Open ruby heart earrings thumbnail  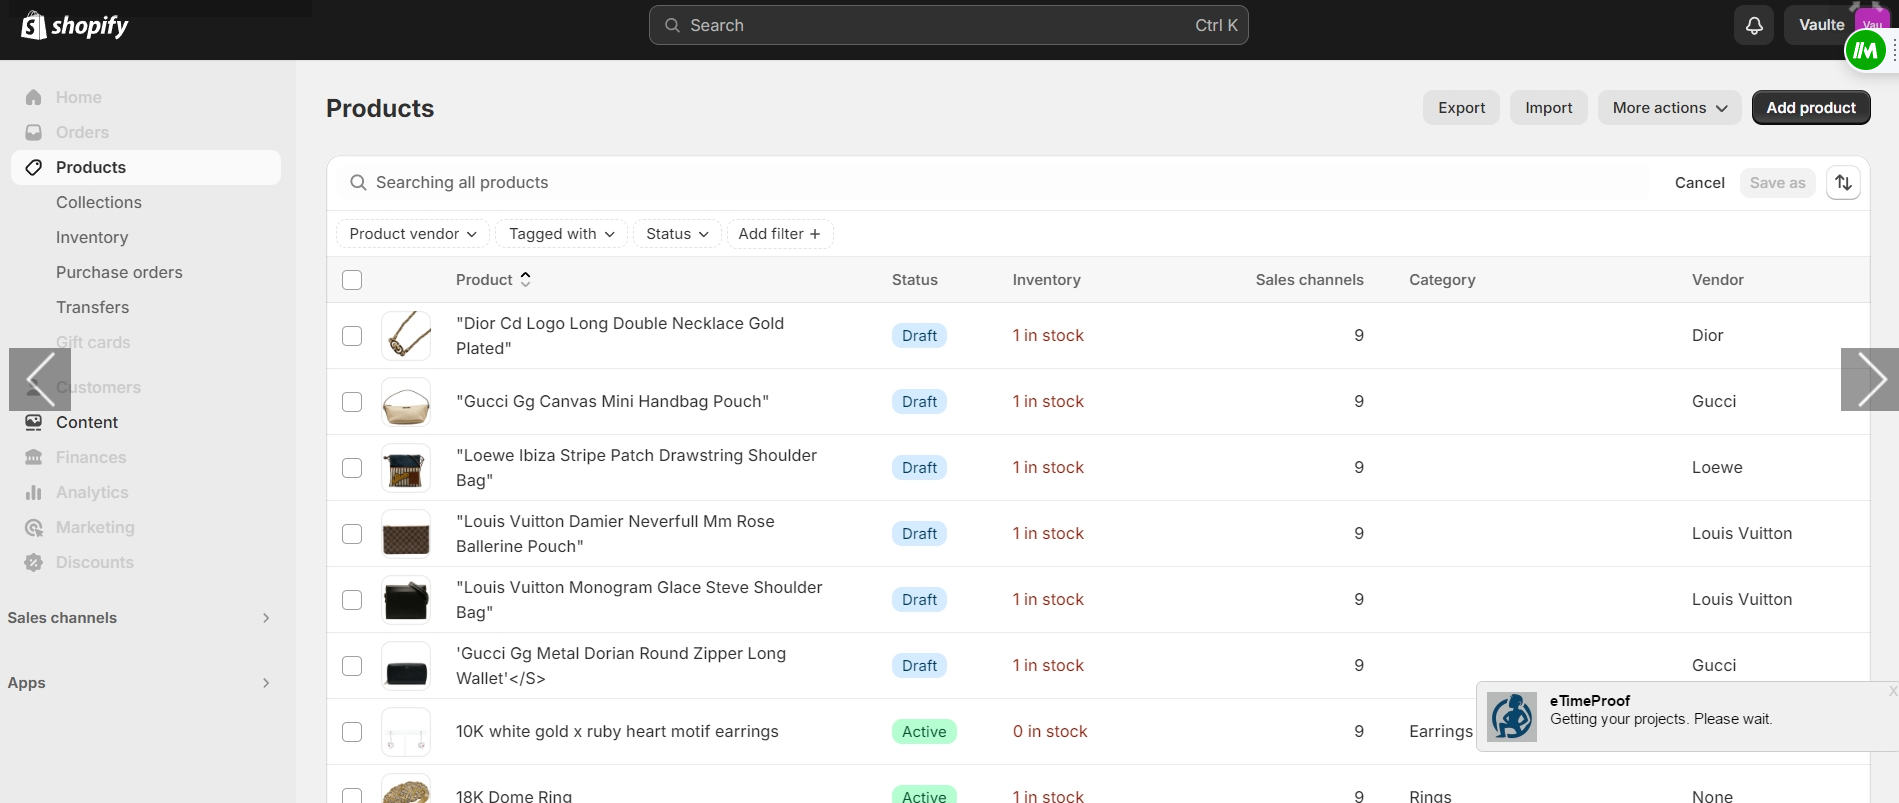pyautogui.click(x=406, y=731)
